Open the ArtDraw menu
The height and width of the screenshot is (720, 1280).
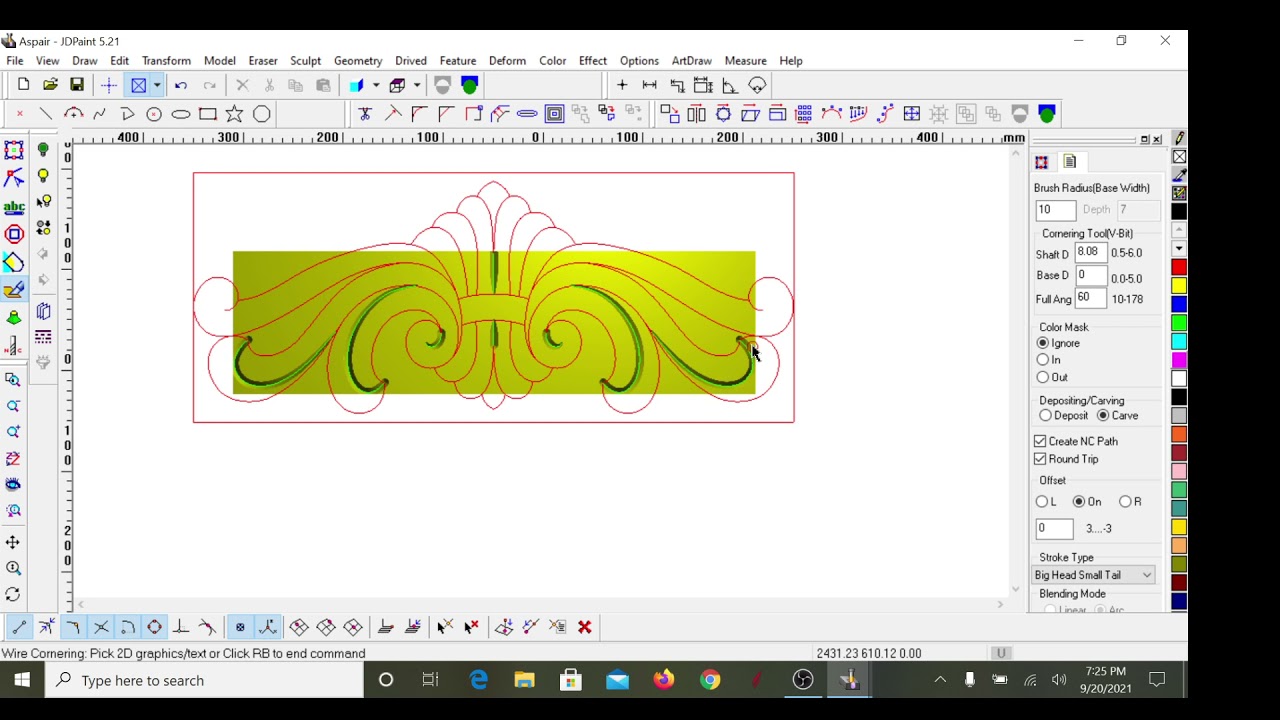tap(692, 61)
